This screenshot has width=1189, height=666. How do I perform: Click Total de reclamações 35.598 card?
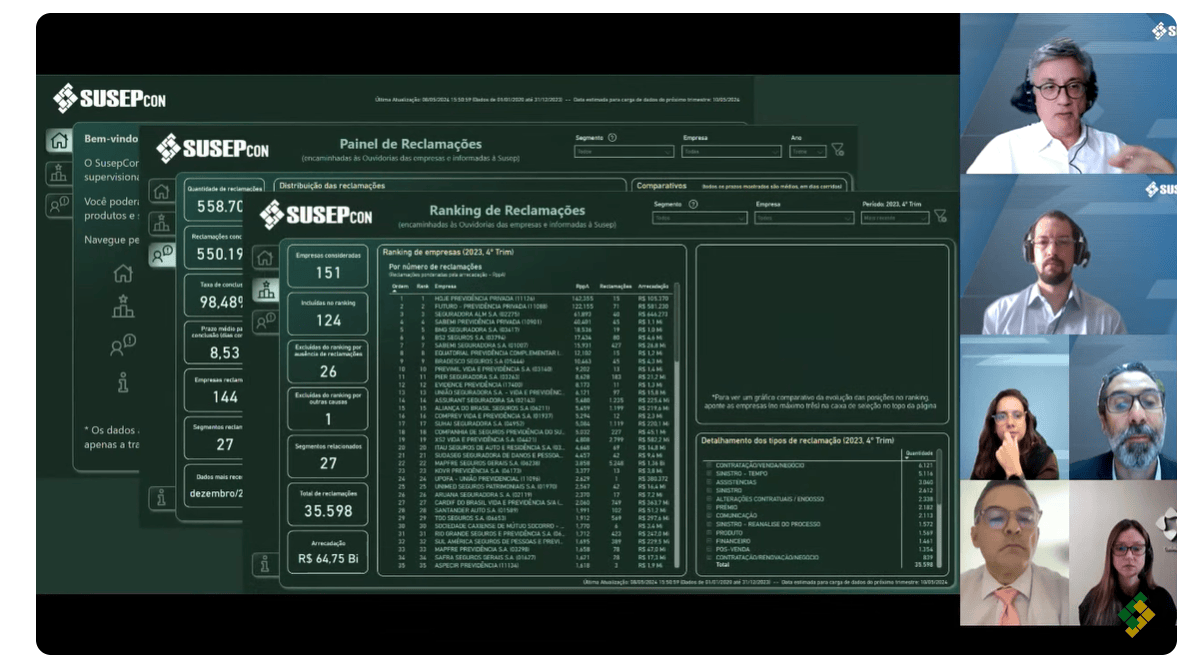(x=328, y=504)
